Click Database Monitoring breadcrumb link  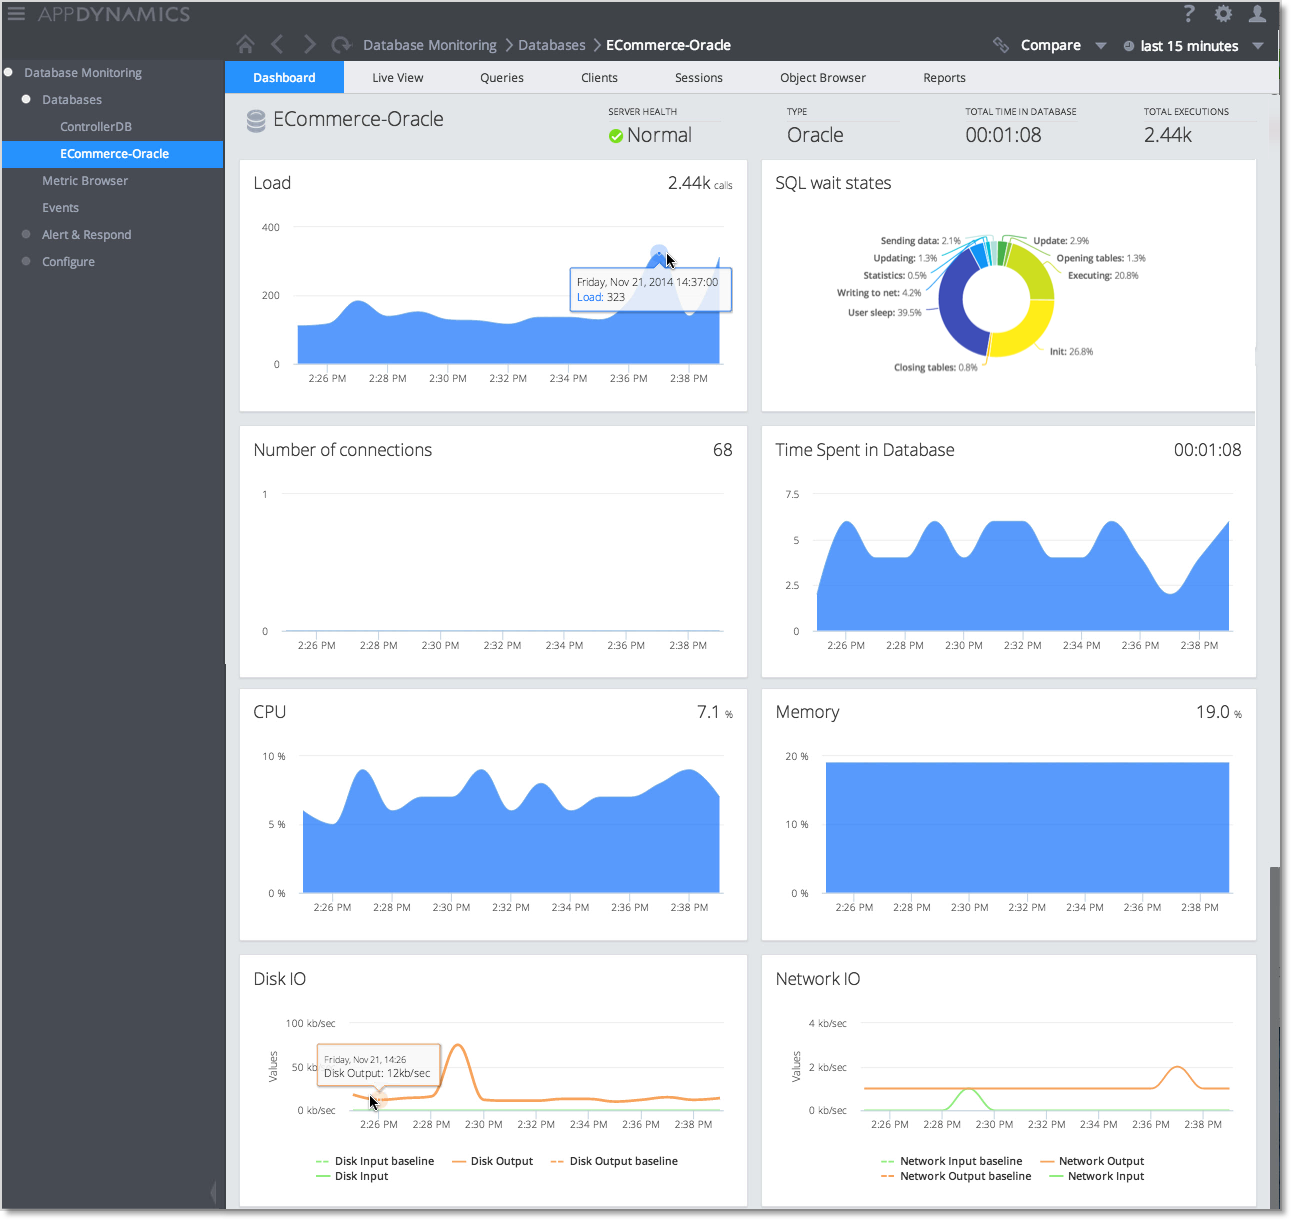430,45
